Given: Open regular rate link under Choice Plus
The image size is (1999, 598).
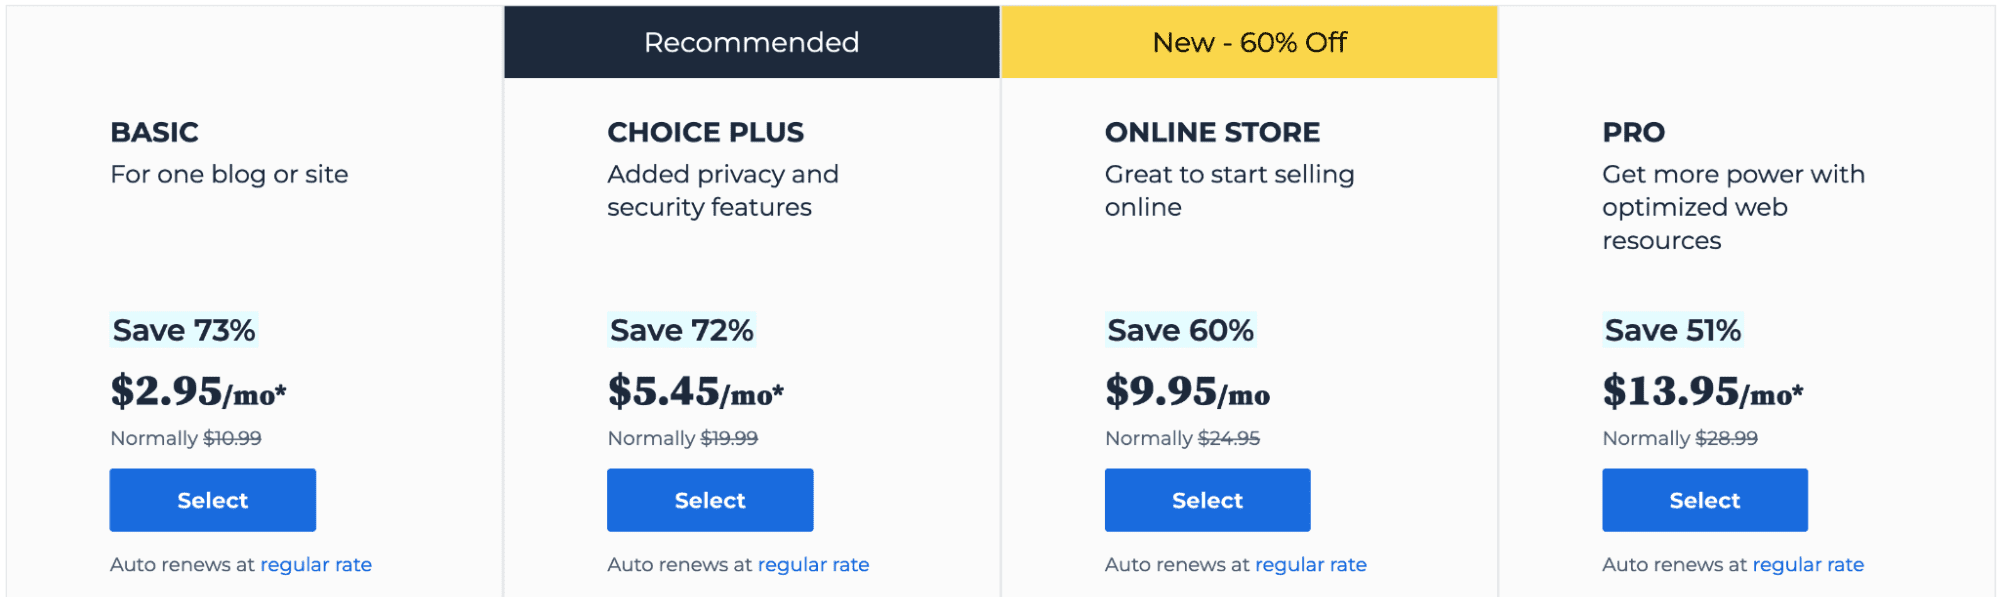Looking at the screenshot, I should [x=813, y=564].
